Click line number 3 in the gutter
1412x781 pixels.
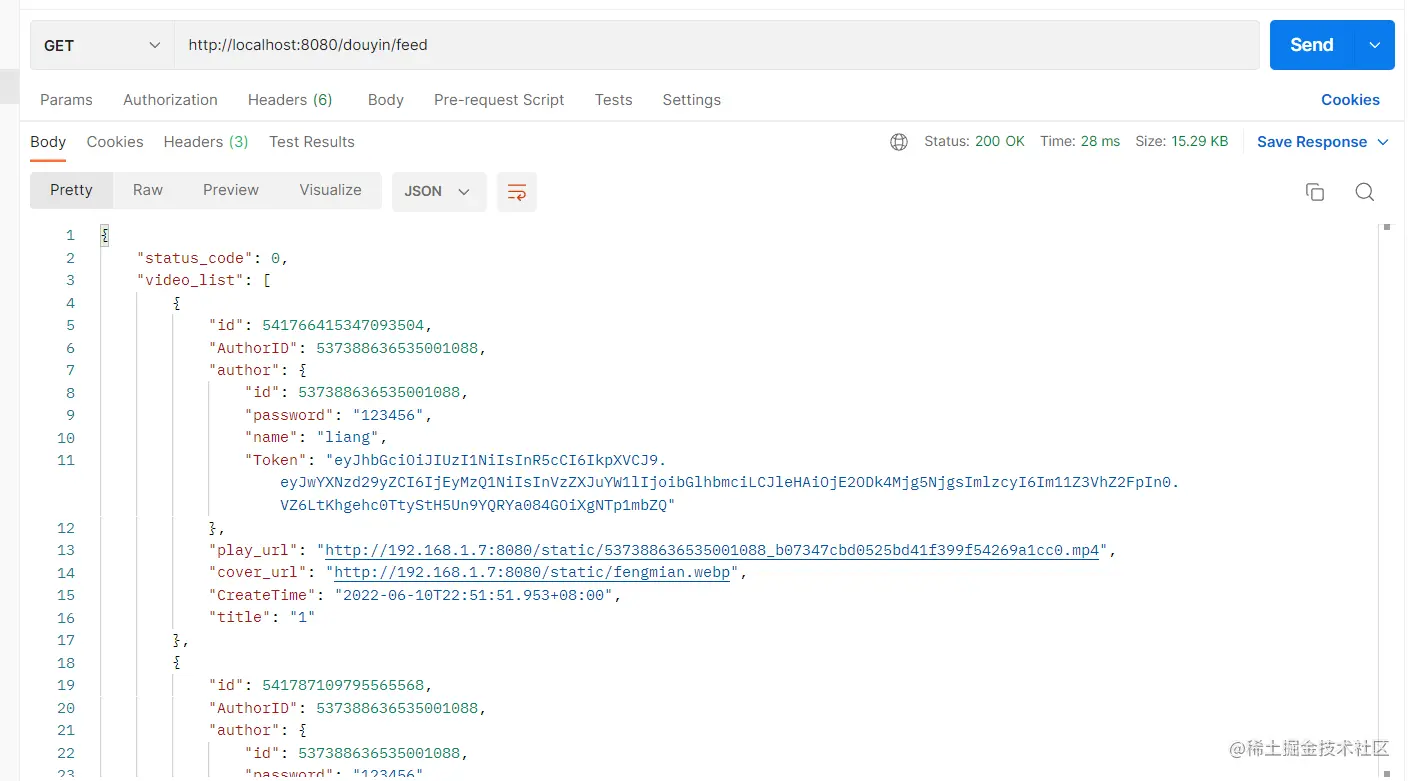tap(70, 281)
